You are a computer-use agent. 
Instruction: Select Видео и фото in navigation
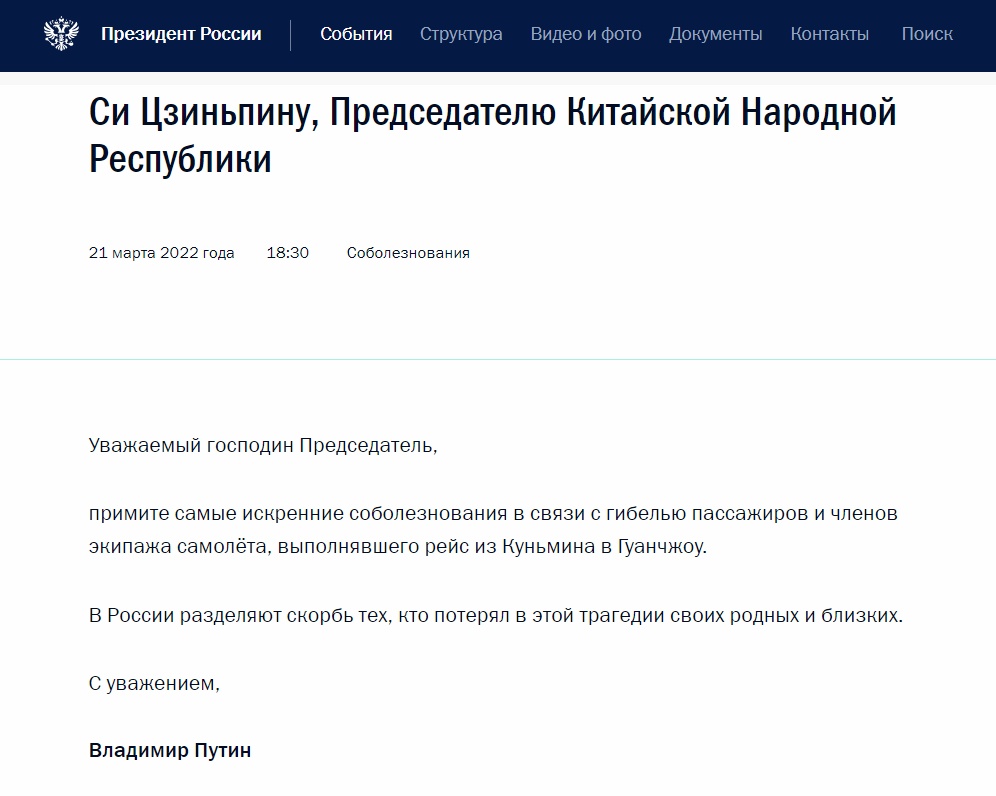coord(586,35)
